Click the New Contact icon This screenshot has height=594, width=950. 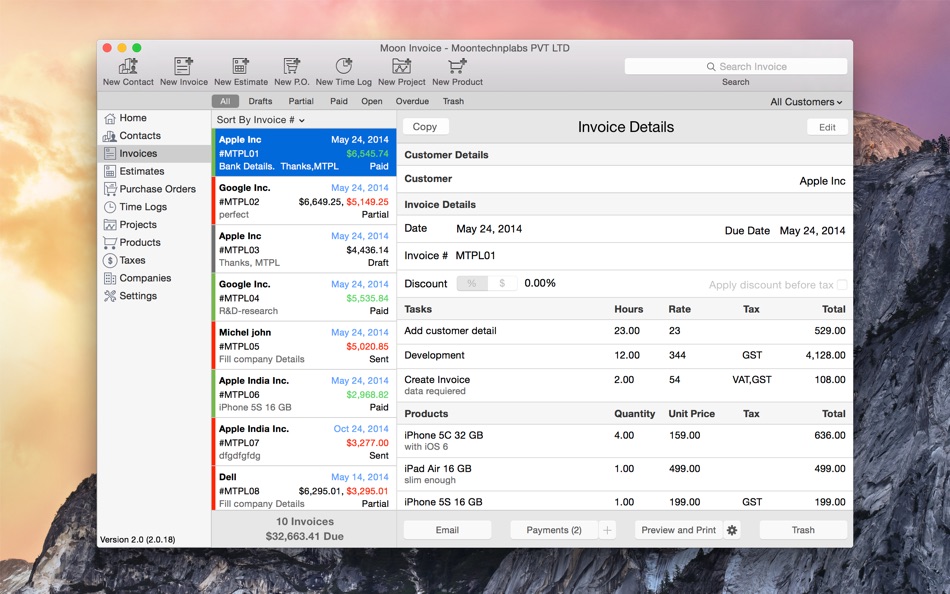(x=127, y=68)
